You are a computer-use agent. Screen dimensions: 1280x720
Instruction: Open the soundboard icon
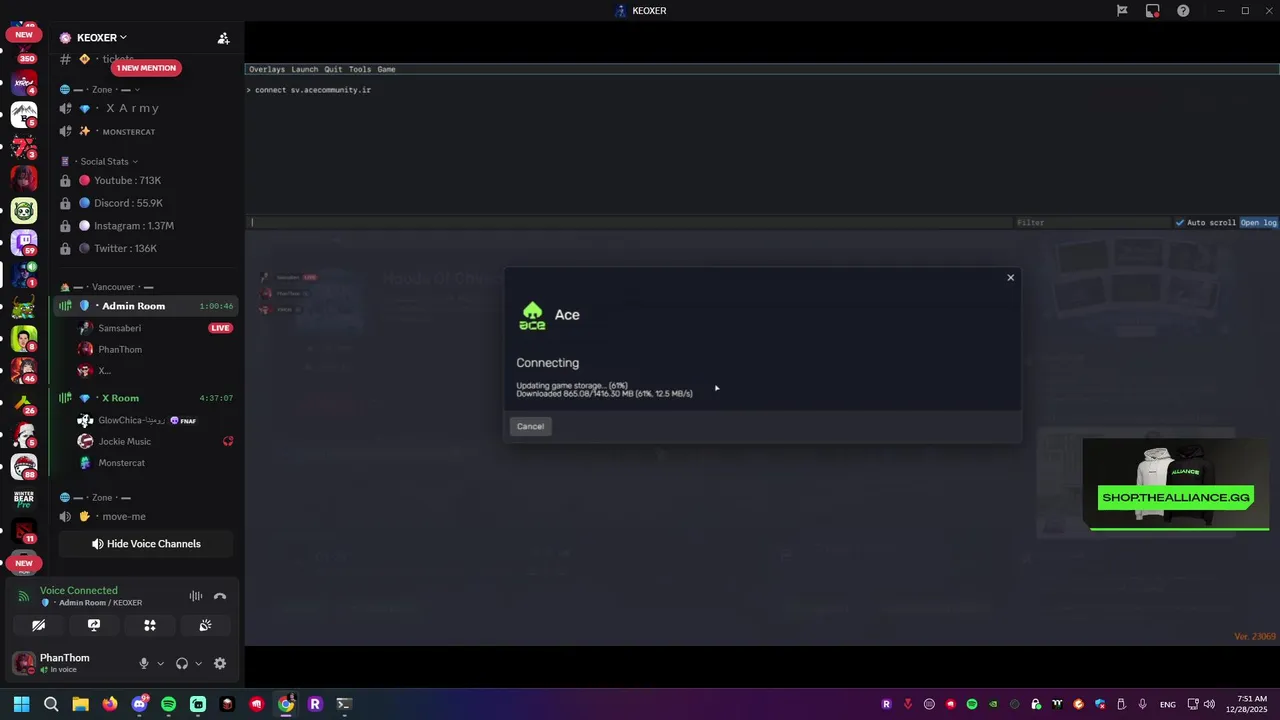click(x=205, y=625)
